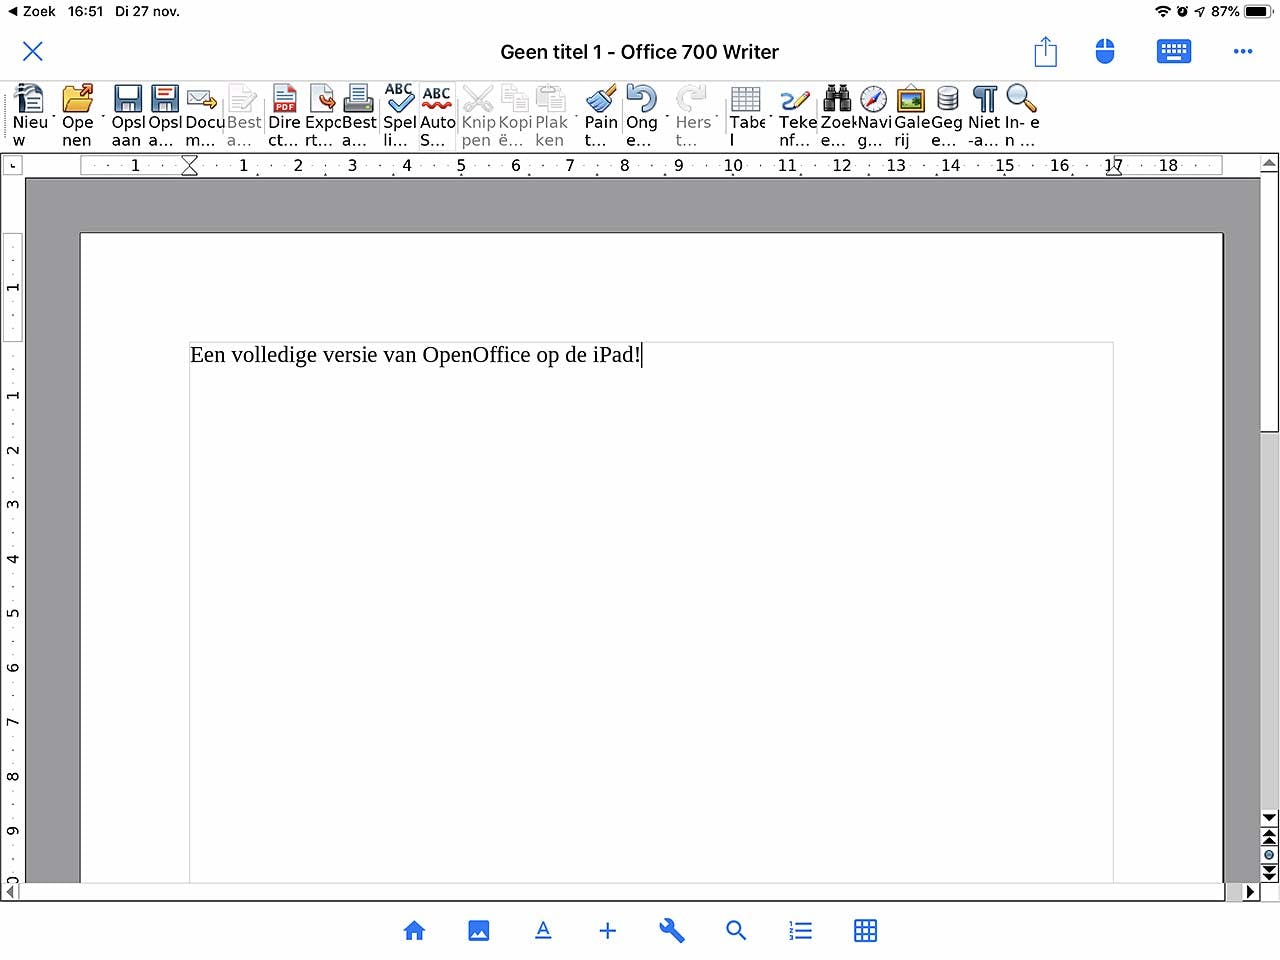This screenshot has width=1280, height=960.
Task: Click in text 'Een volledige versie van OpenOffice'
Action: (x=360, y=355)
